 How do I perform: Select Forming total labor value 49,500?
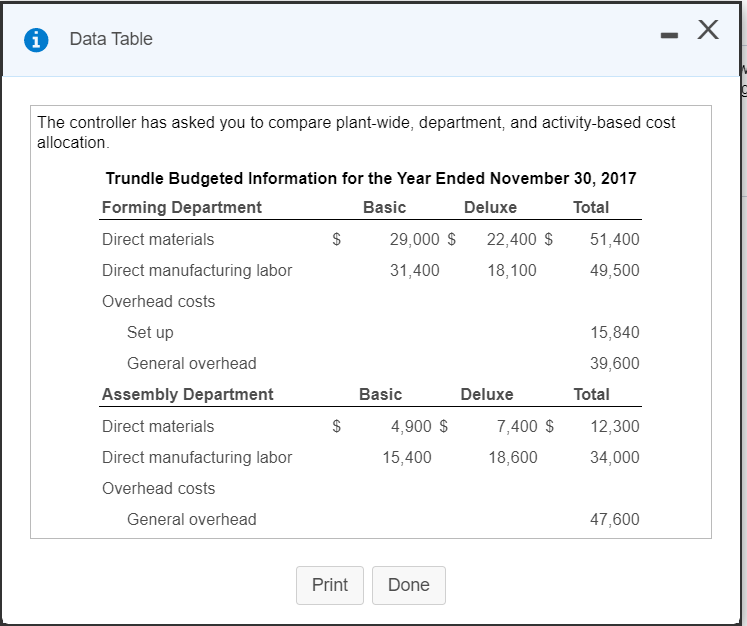click(615, 270)
